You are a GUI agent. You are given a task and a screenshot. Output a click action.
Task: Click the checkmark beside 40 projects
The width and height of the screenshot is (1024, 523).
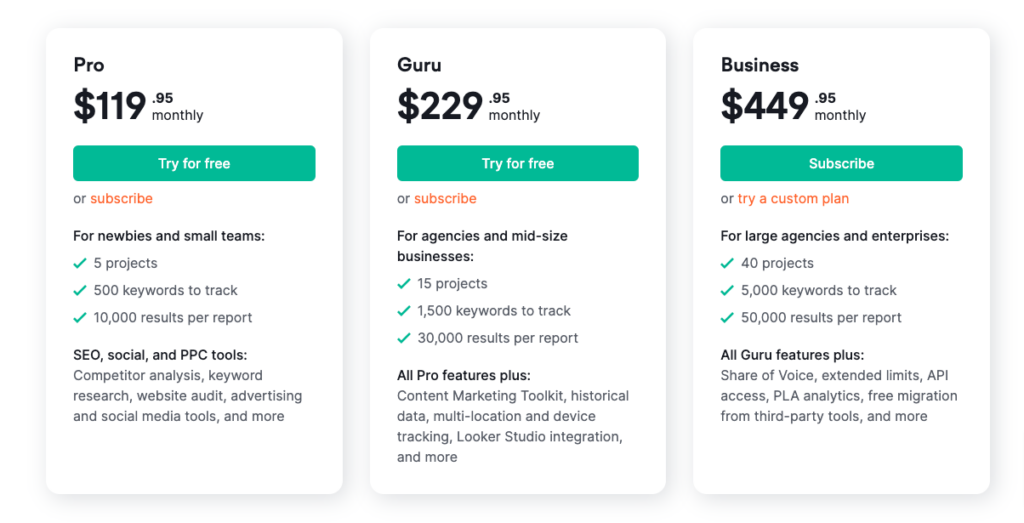(727, 263)
